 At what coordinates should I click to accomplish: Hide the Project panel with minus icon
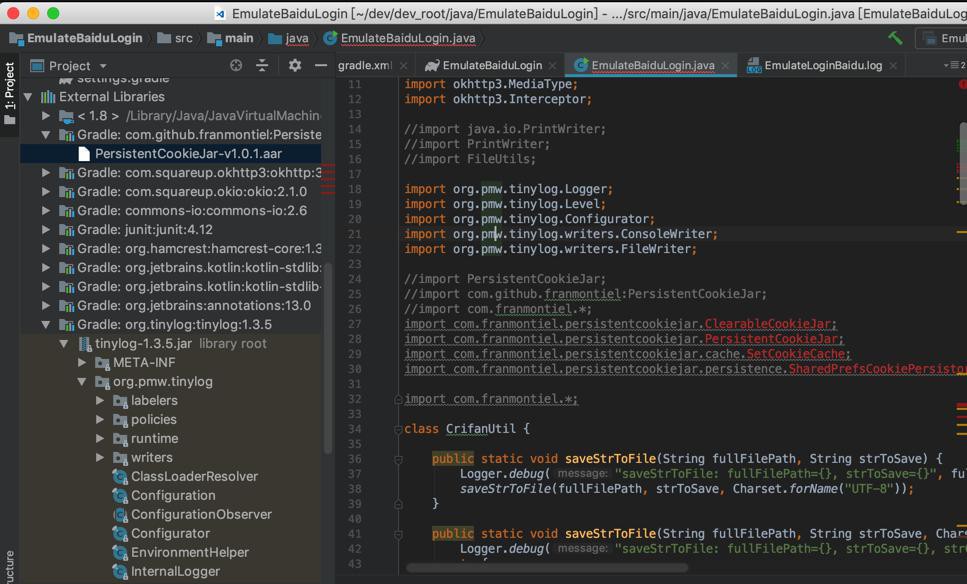point(320,65)
